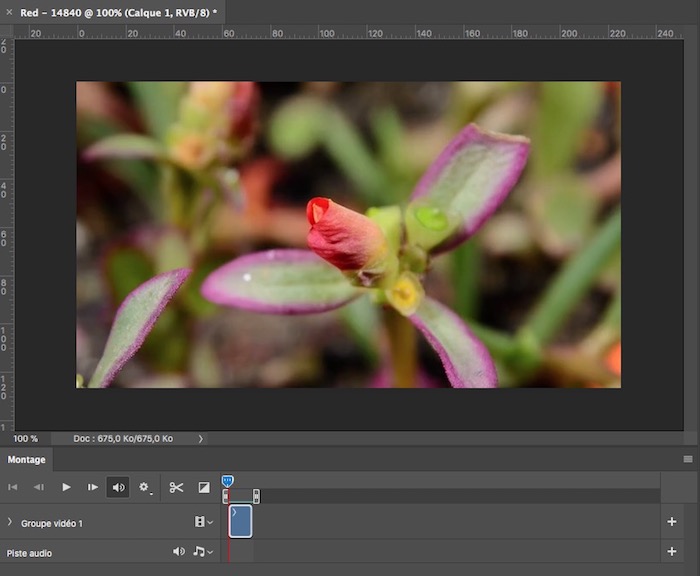The height and width of the screenshot is (576, 700).
Task: Split clip at playhead with scissors
Action: coord(176,487)
